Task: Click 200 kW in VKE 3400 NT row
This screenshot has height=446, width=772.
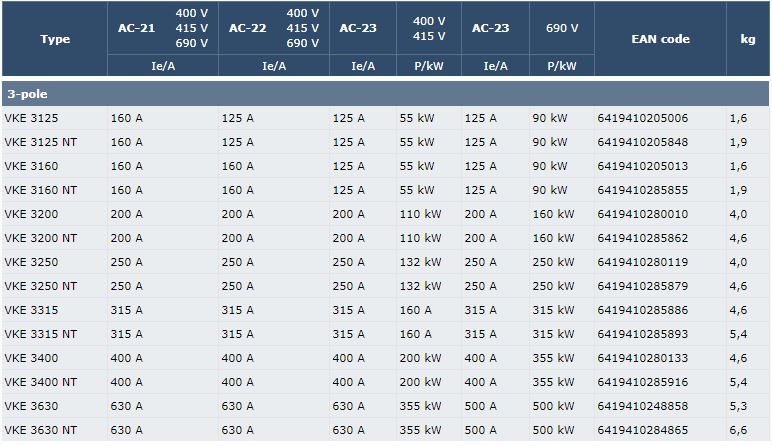Action: coord(420,382)
